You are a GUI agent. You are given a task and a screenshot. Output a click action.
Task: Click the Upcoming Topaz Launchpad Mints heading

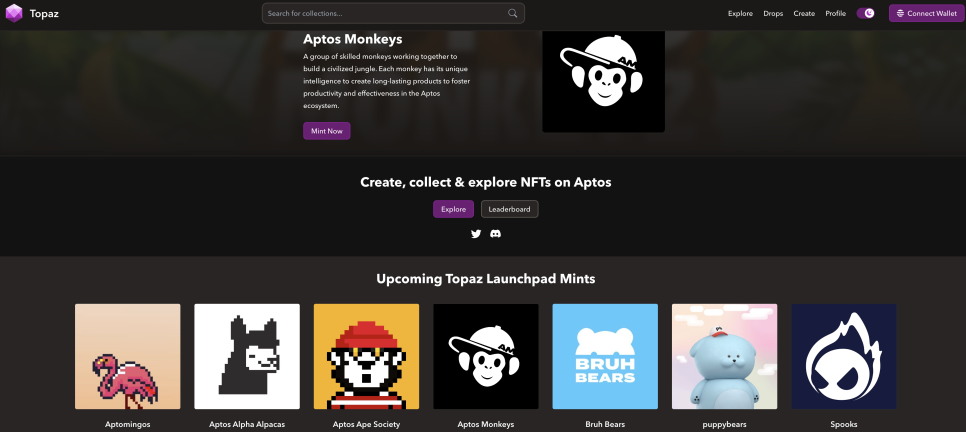(x=485, y=279)
